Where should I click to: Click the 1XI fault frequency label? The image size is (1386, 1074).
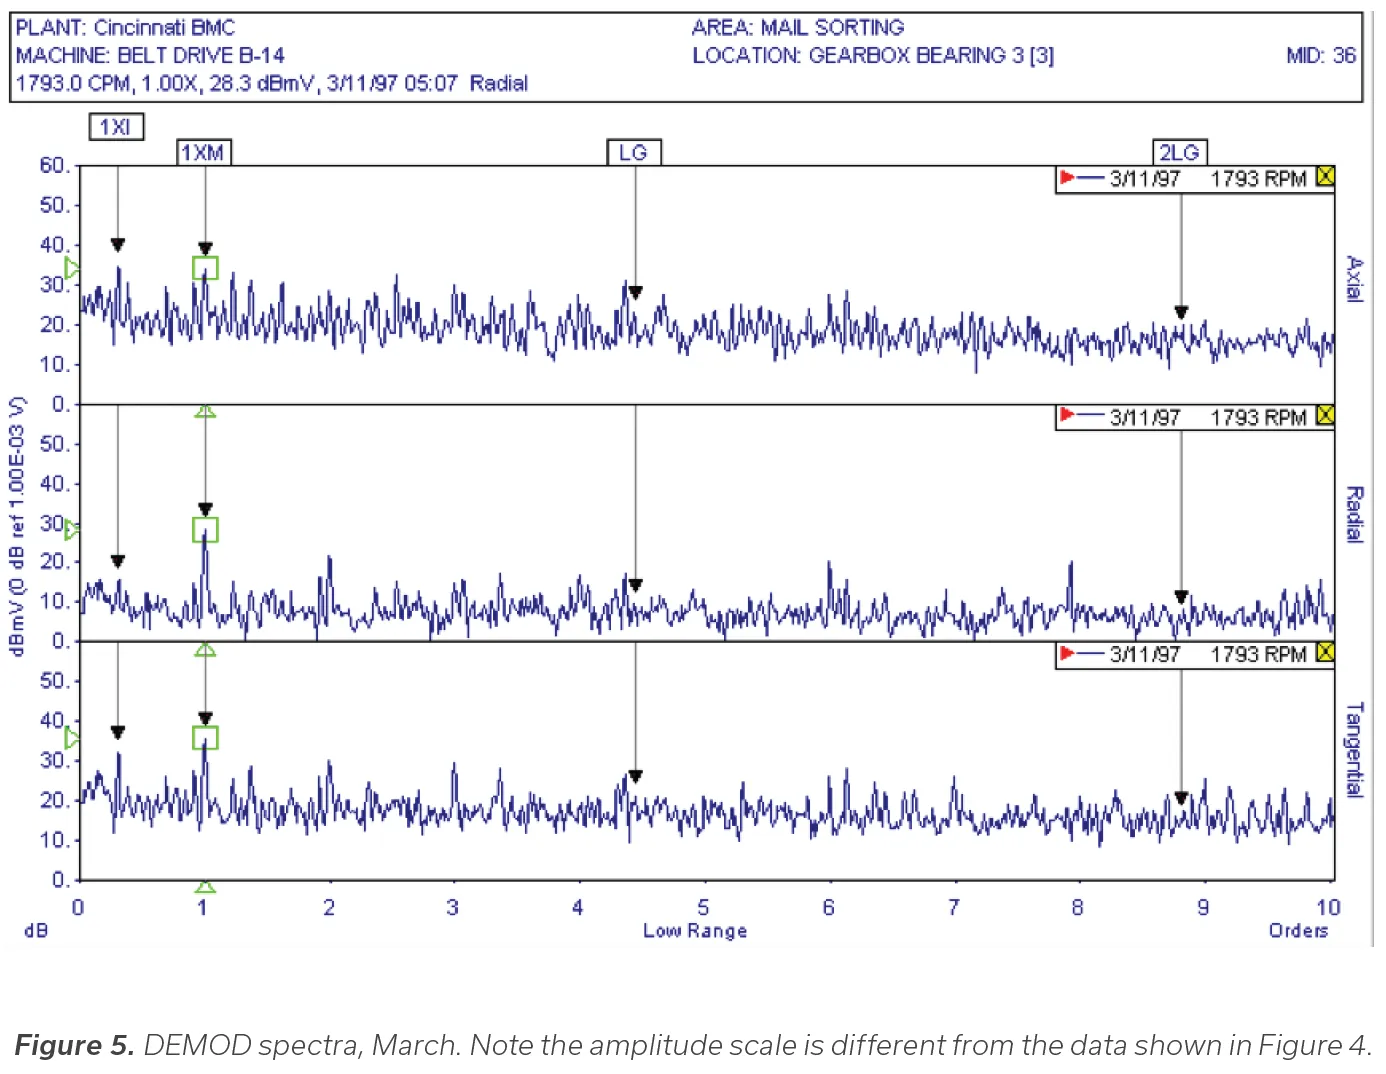point(117,127)
